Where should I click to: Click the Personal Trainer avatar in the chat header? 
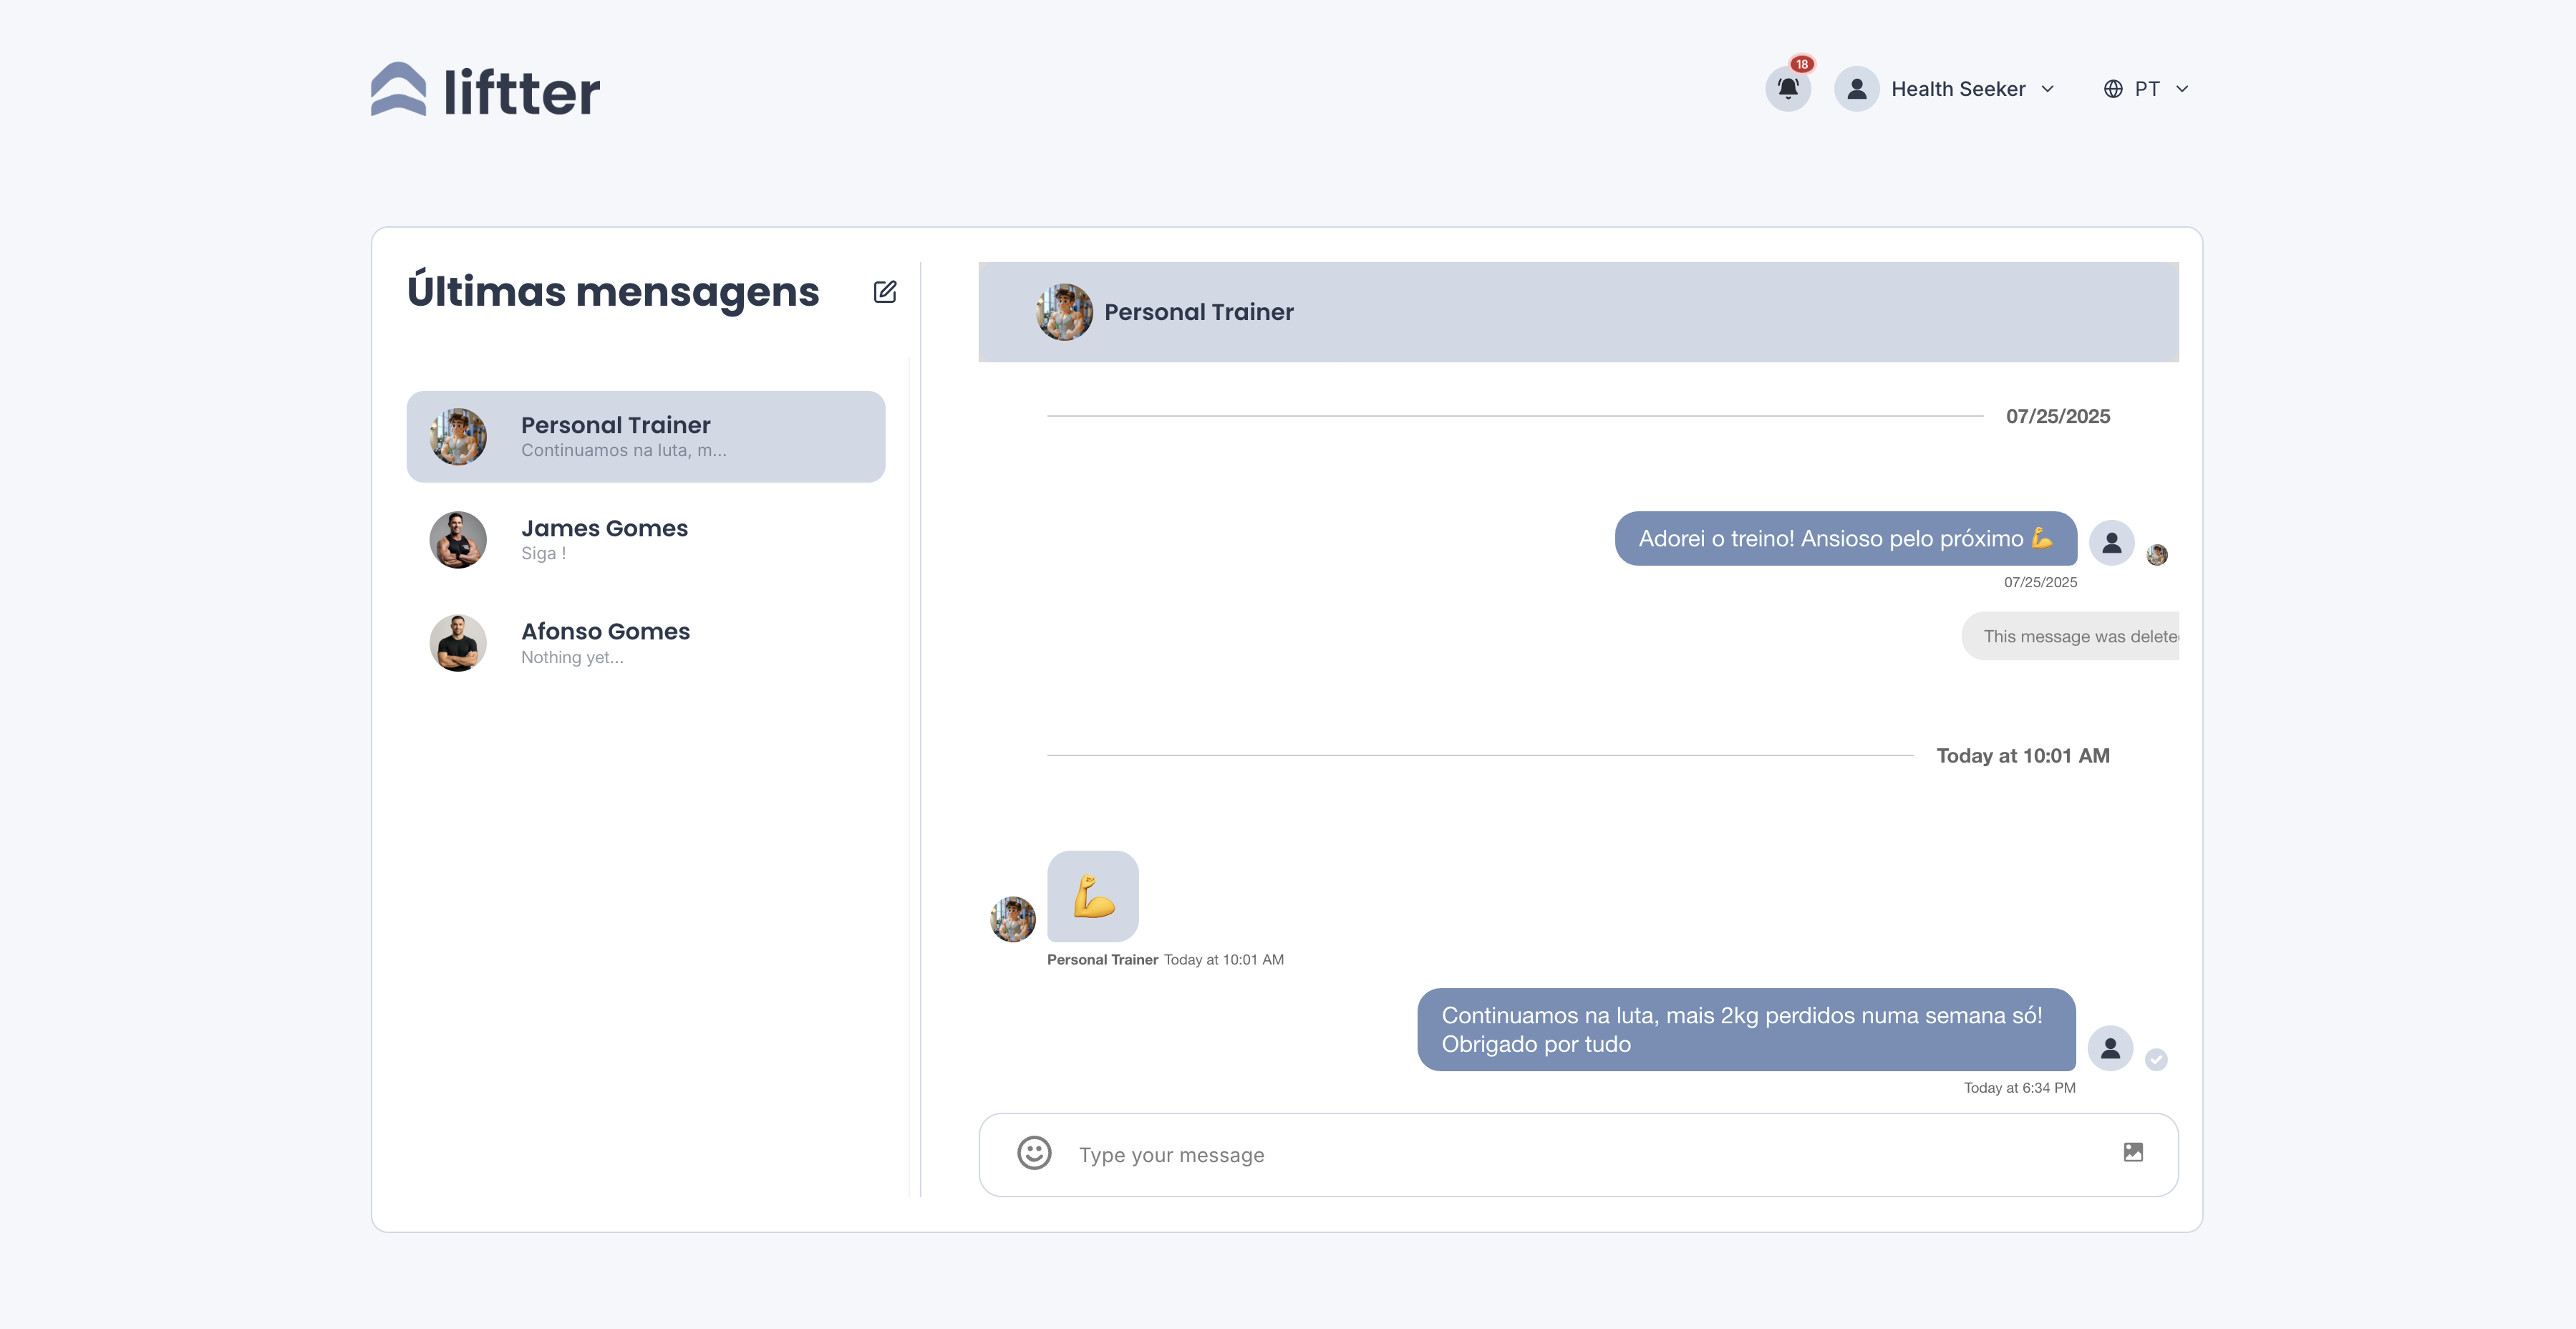[1063, 311]
